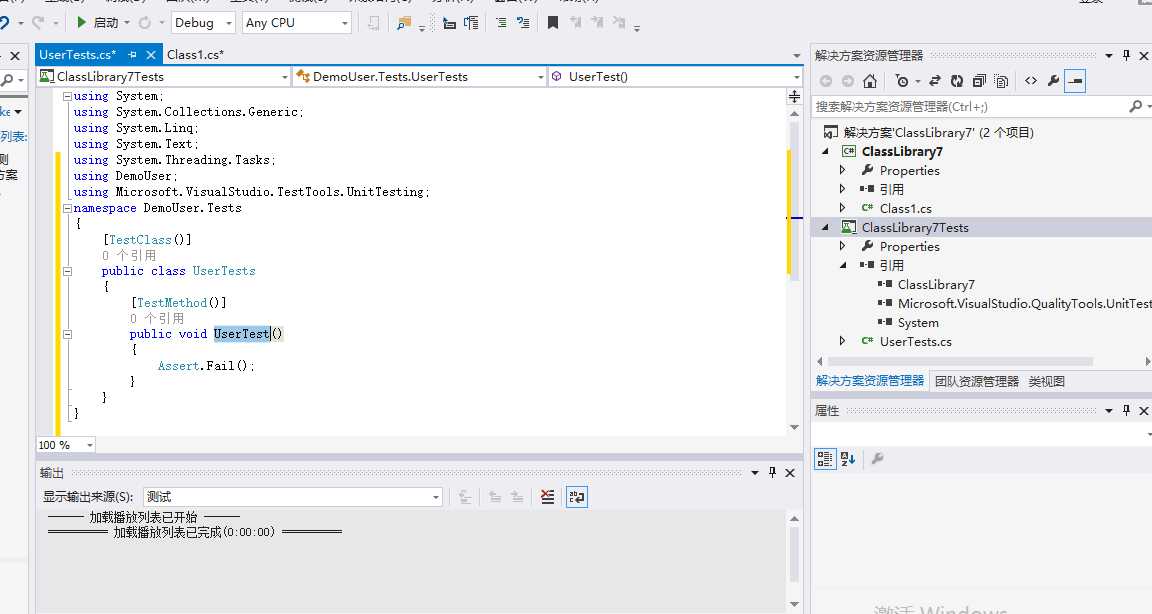The height and width of the screenshot is (614, 1152).
Task: Click the Solution Explorer horizontal scrollbar
Action: 960,361
